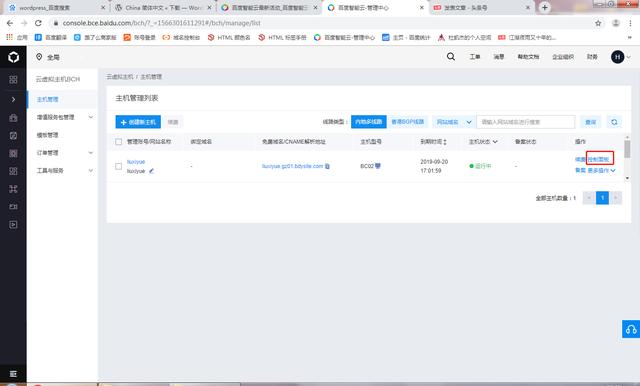Open the HTML color name bookmark
Viewport: 640px width, 386px height.
229,38
